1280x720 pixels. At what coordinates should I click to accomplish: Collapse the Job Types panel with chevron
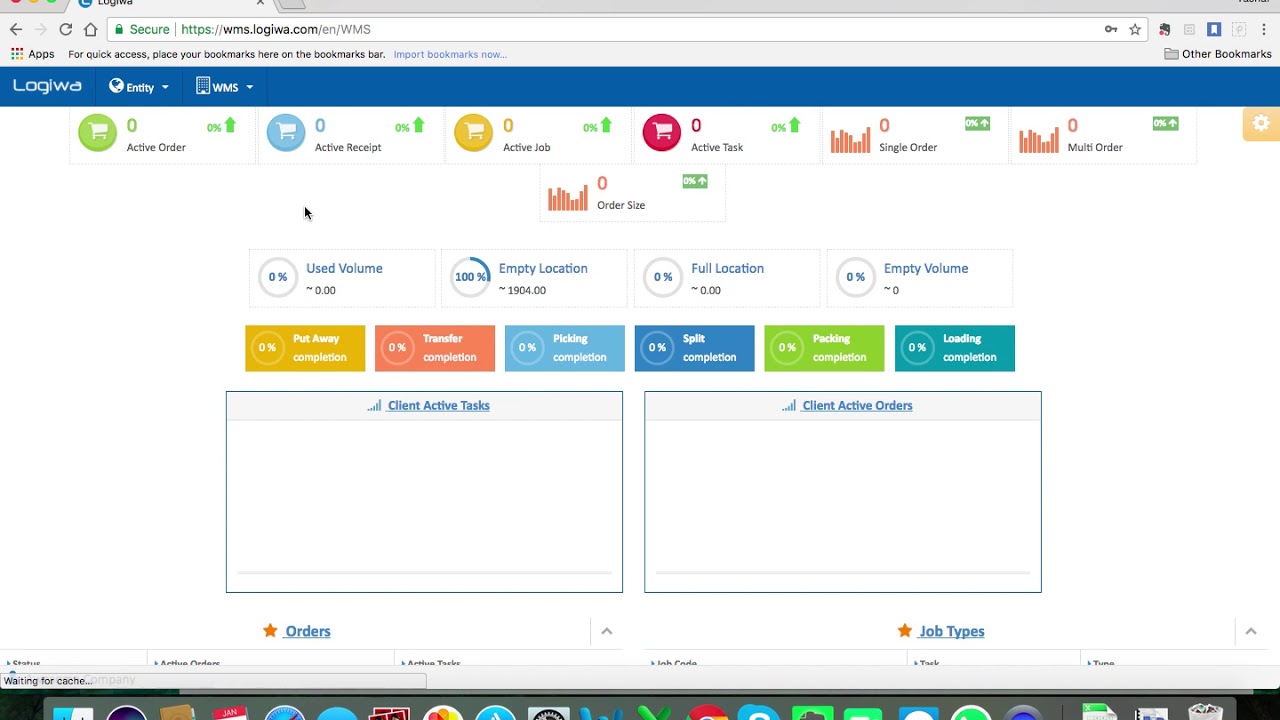(x=1251, y=631)
